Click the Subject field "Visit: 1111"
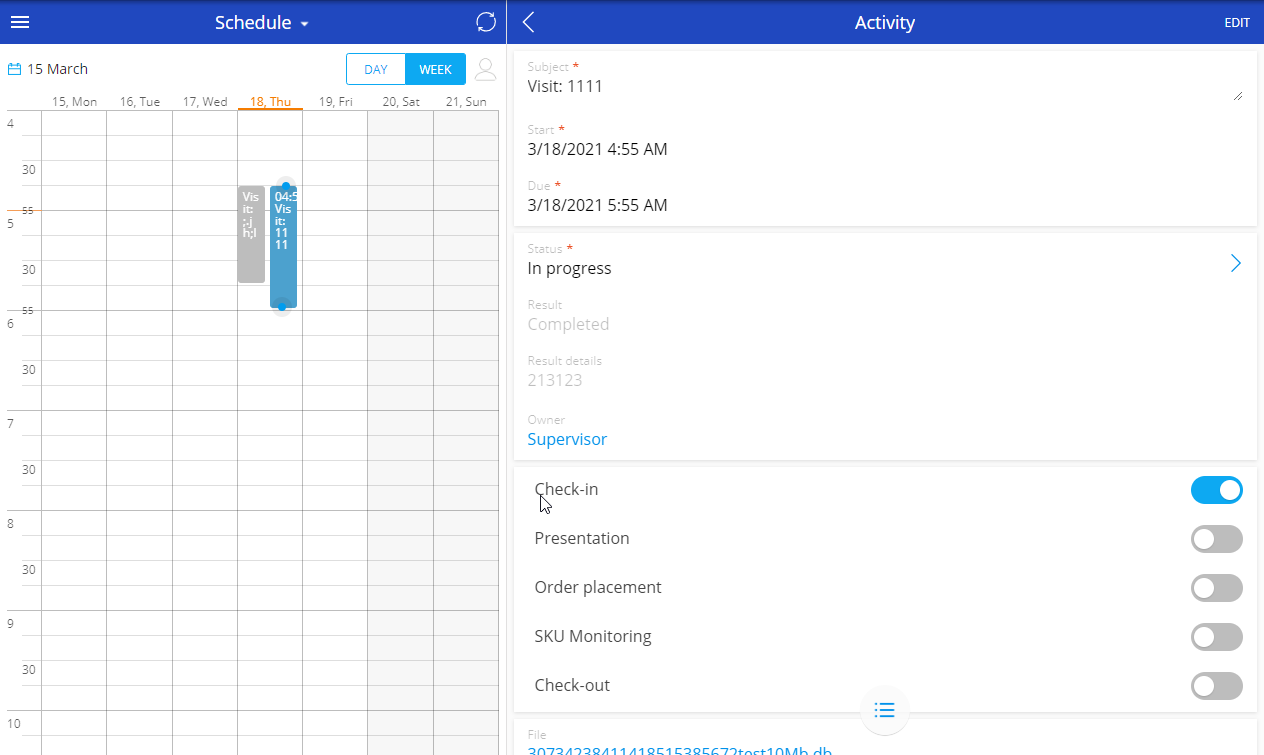 (x=565, y=86)
